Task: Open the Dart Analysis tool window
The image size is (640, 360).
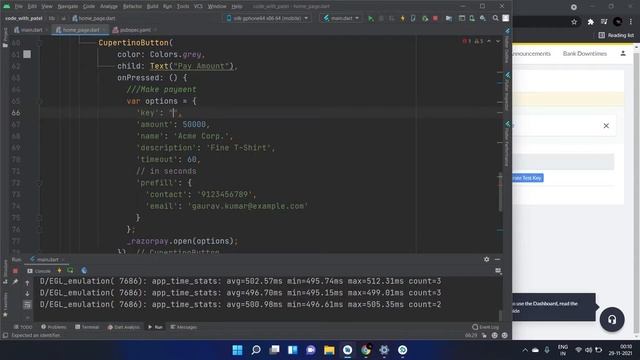Action: click(x=123, y=327)
